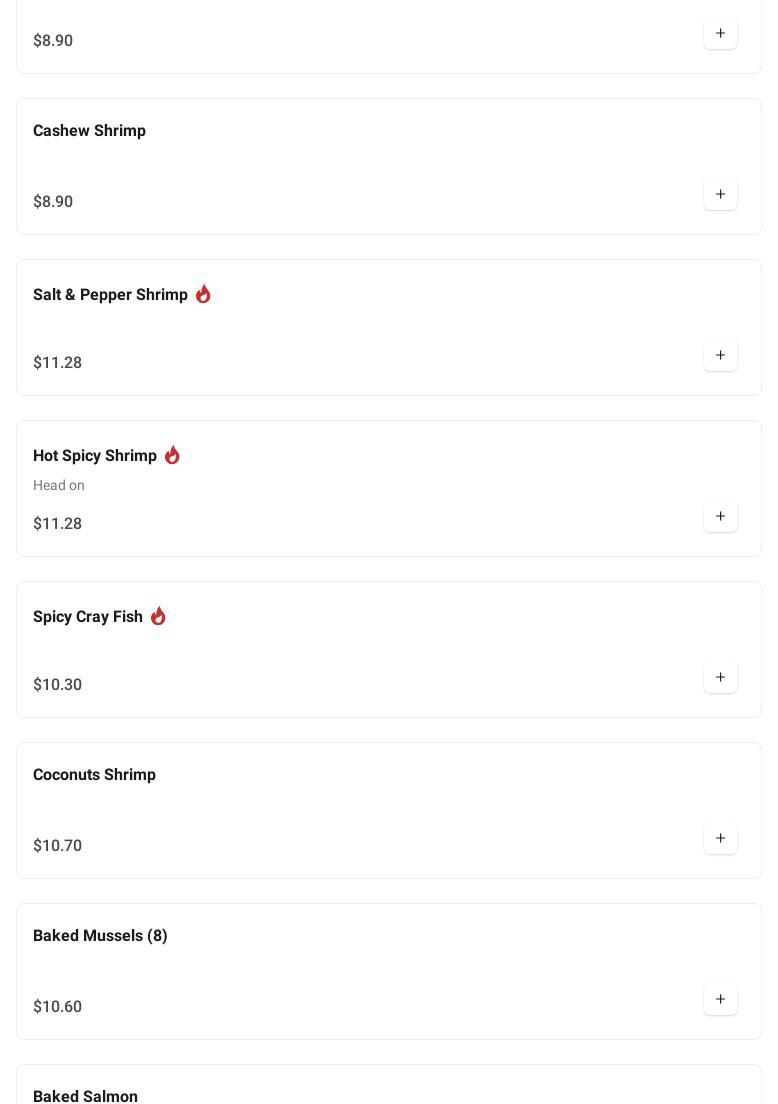The image size is (778, 1104).
Task: Click the $10.30 price of Spicy Cray Fish
Action: (x=57, y=685)
